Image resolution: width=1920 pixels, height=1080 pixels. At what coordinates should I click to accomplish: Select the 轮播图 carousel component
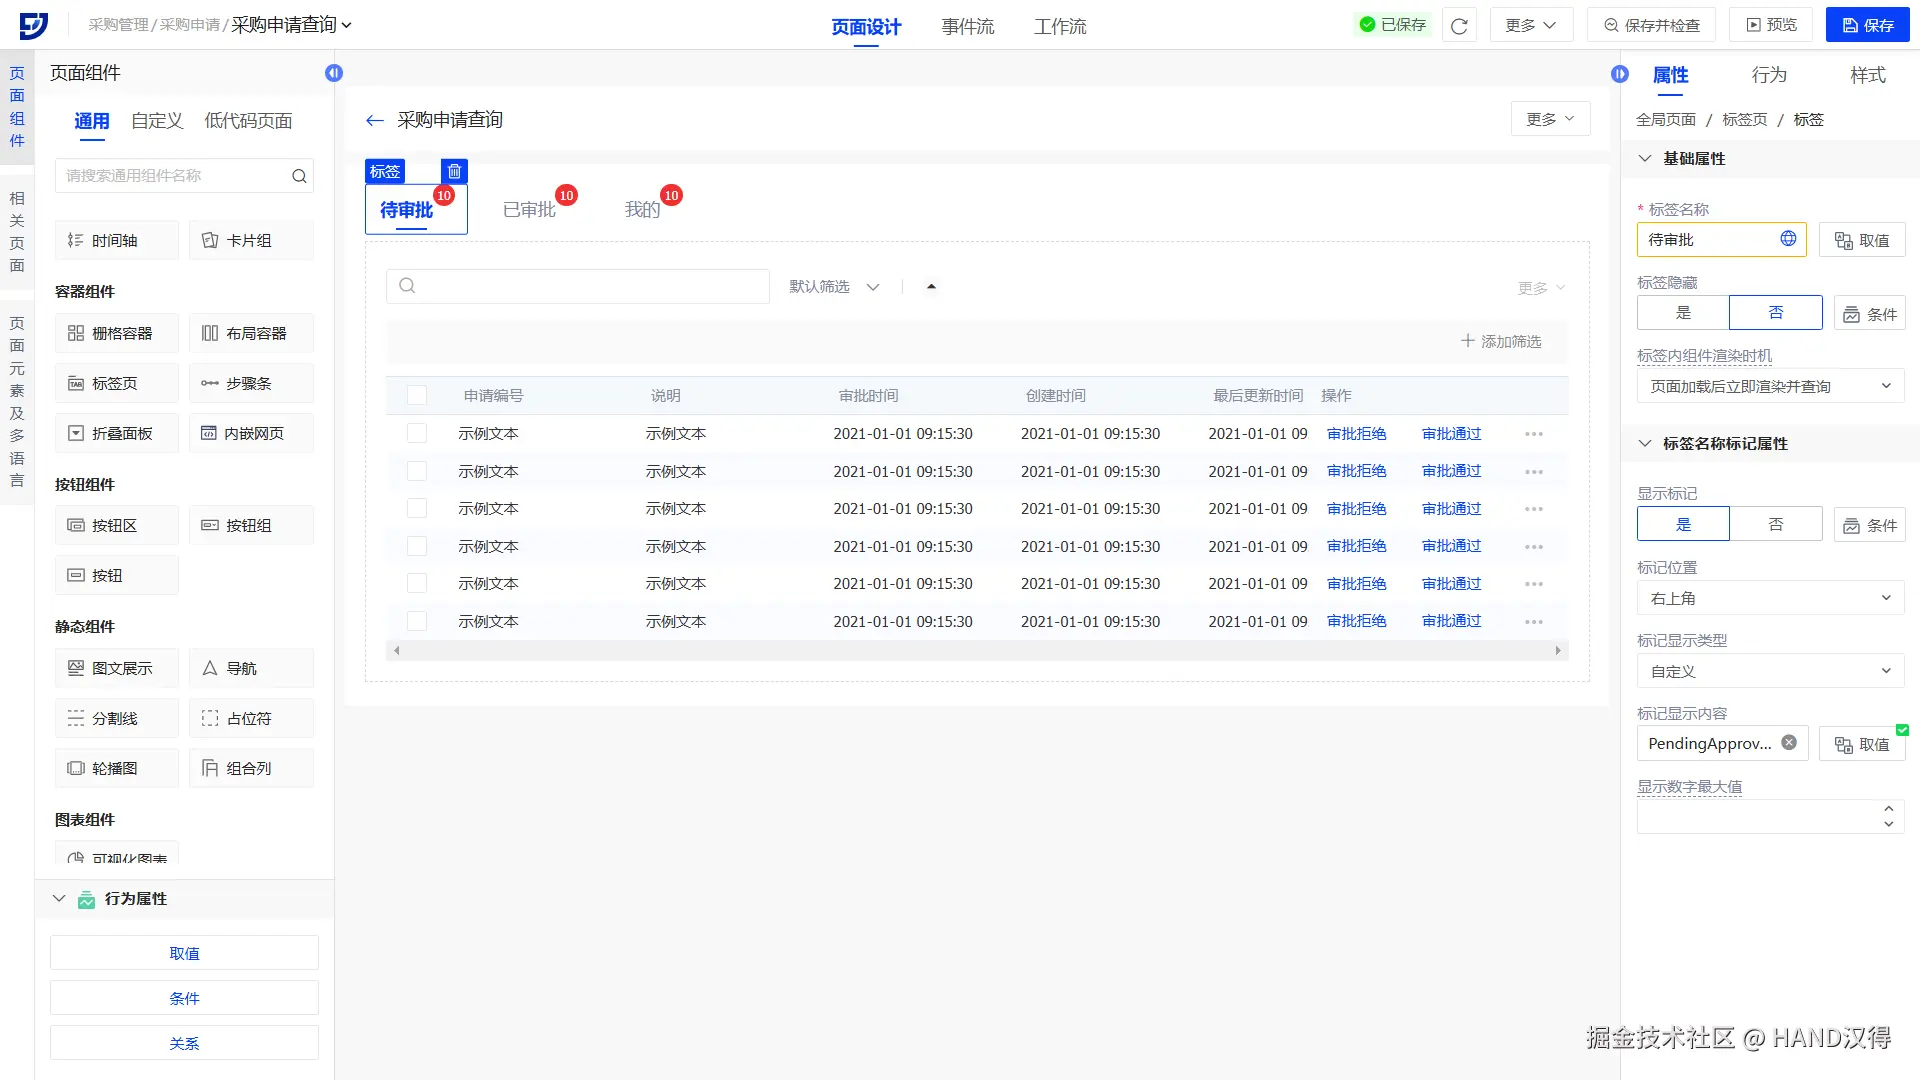(x=116, y=768)
